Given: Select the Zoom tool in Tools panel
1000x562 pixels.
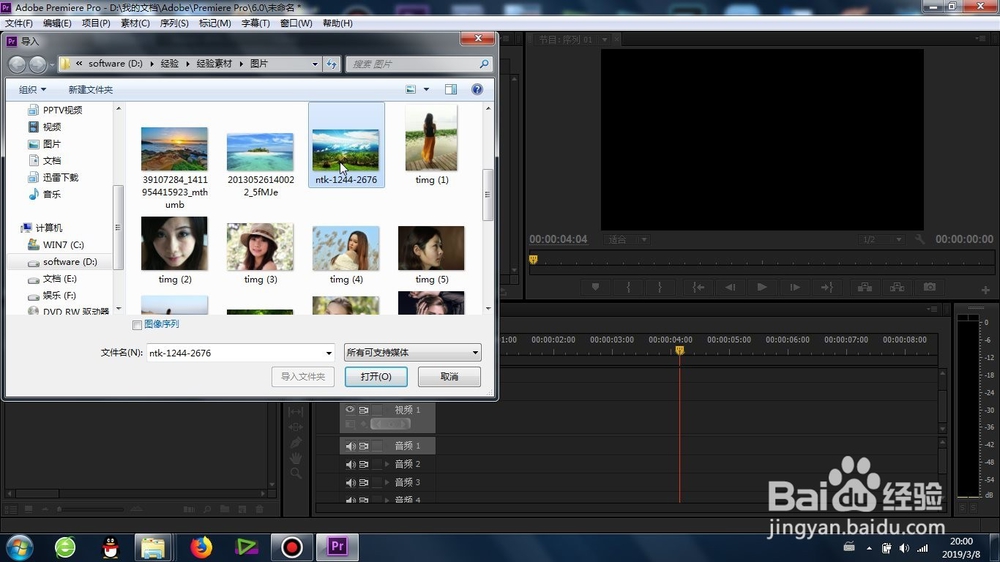Looking at the screenshot, I should (295, 473).
